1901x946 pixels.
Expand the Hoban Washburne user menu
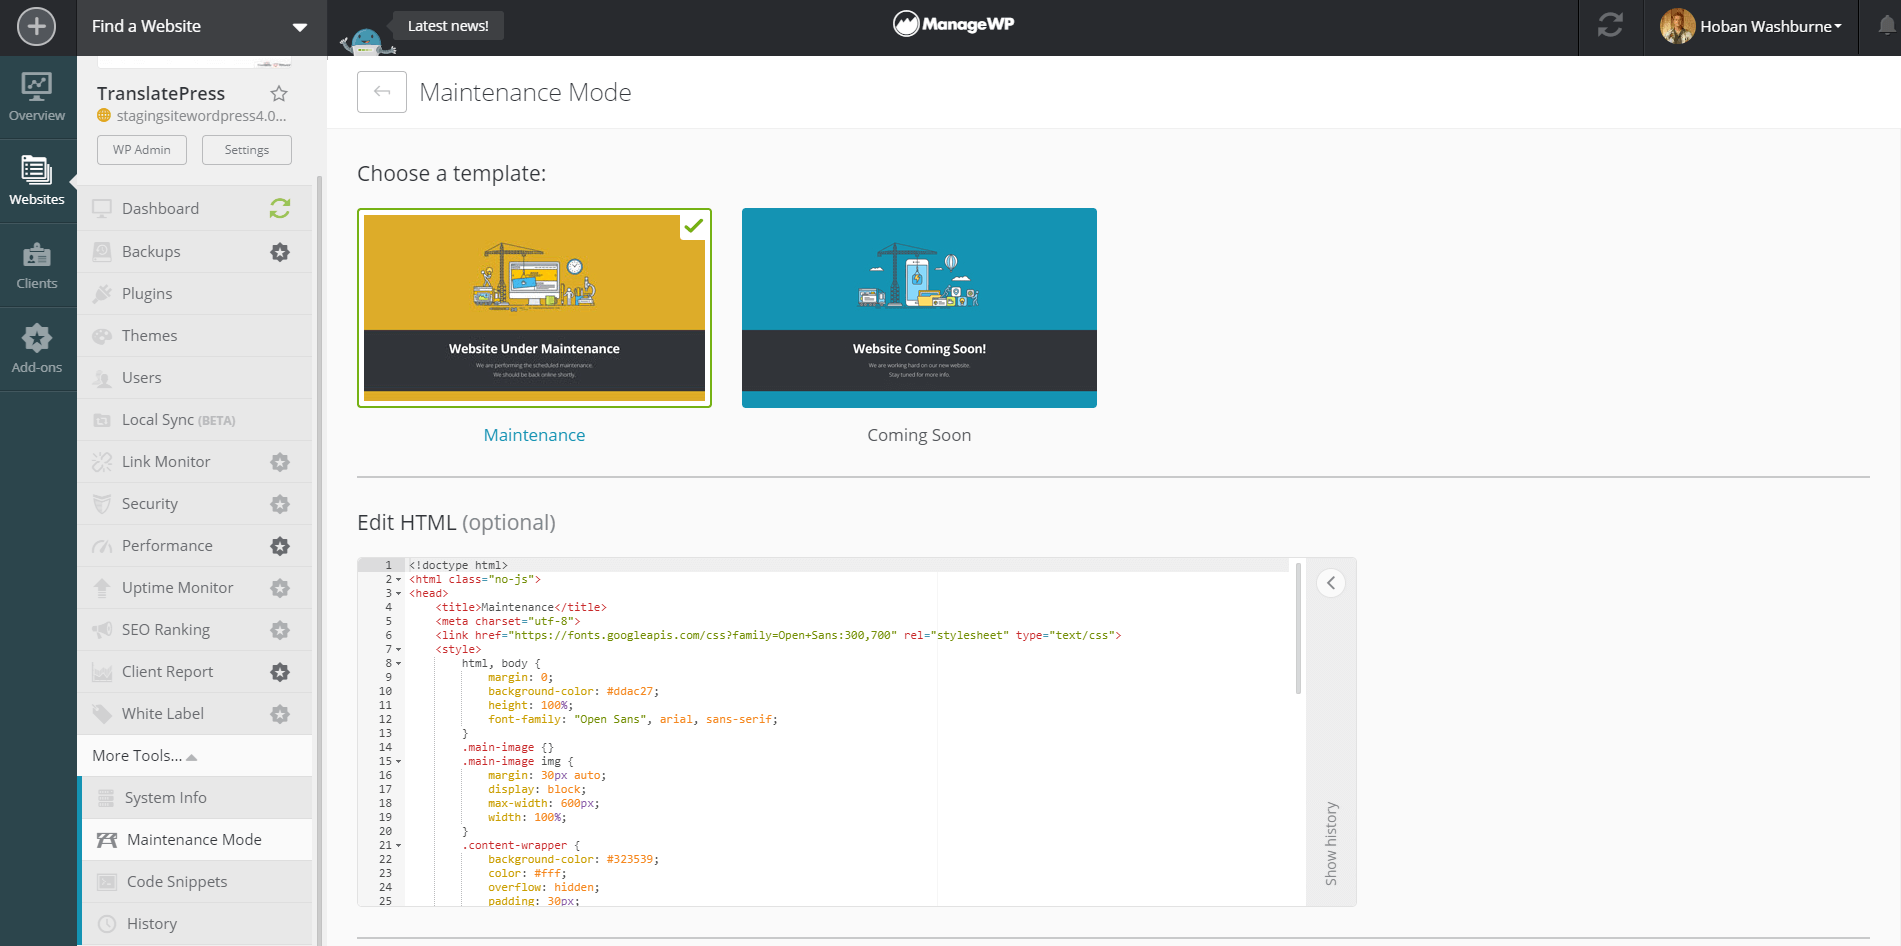(x=1752, y=27)
